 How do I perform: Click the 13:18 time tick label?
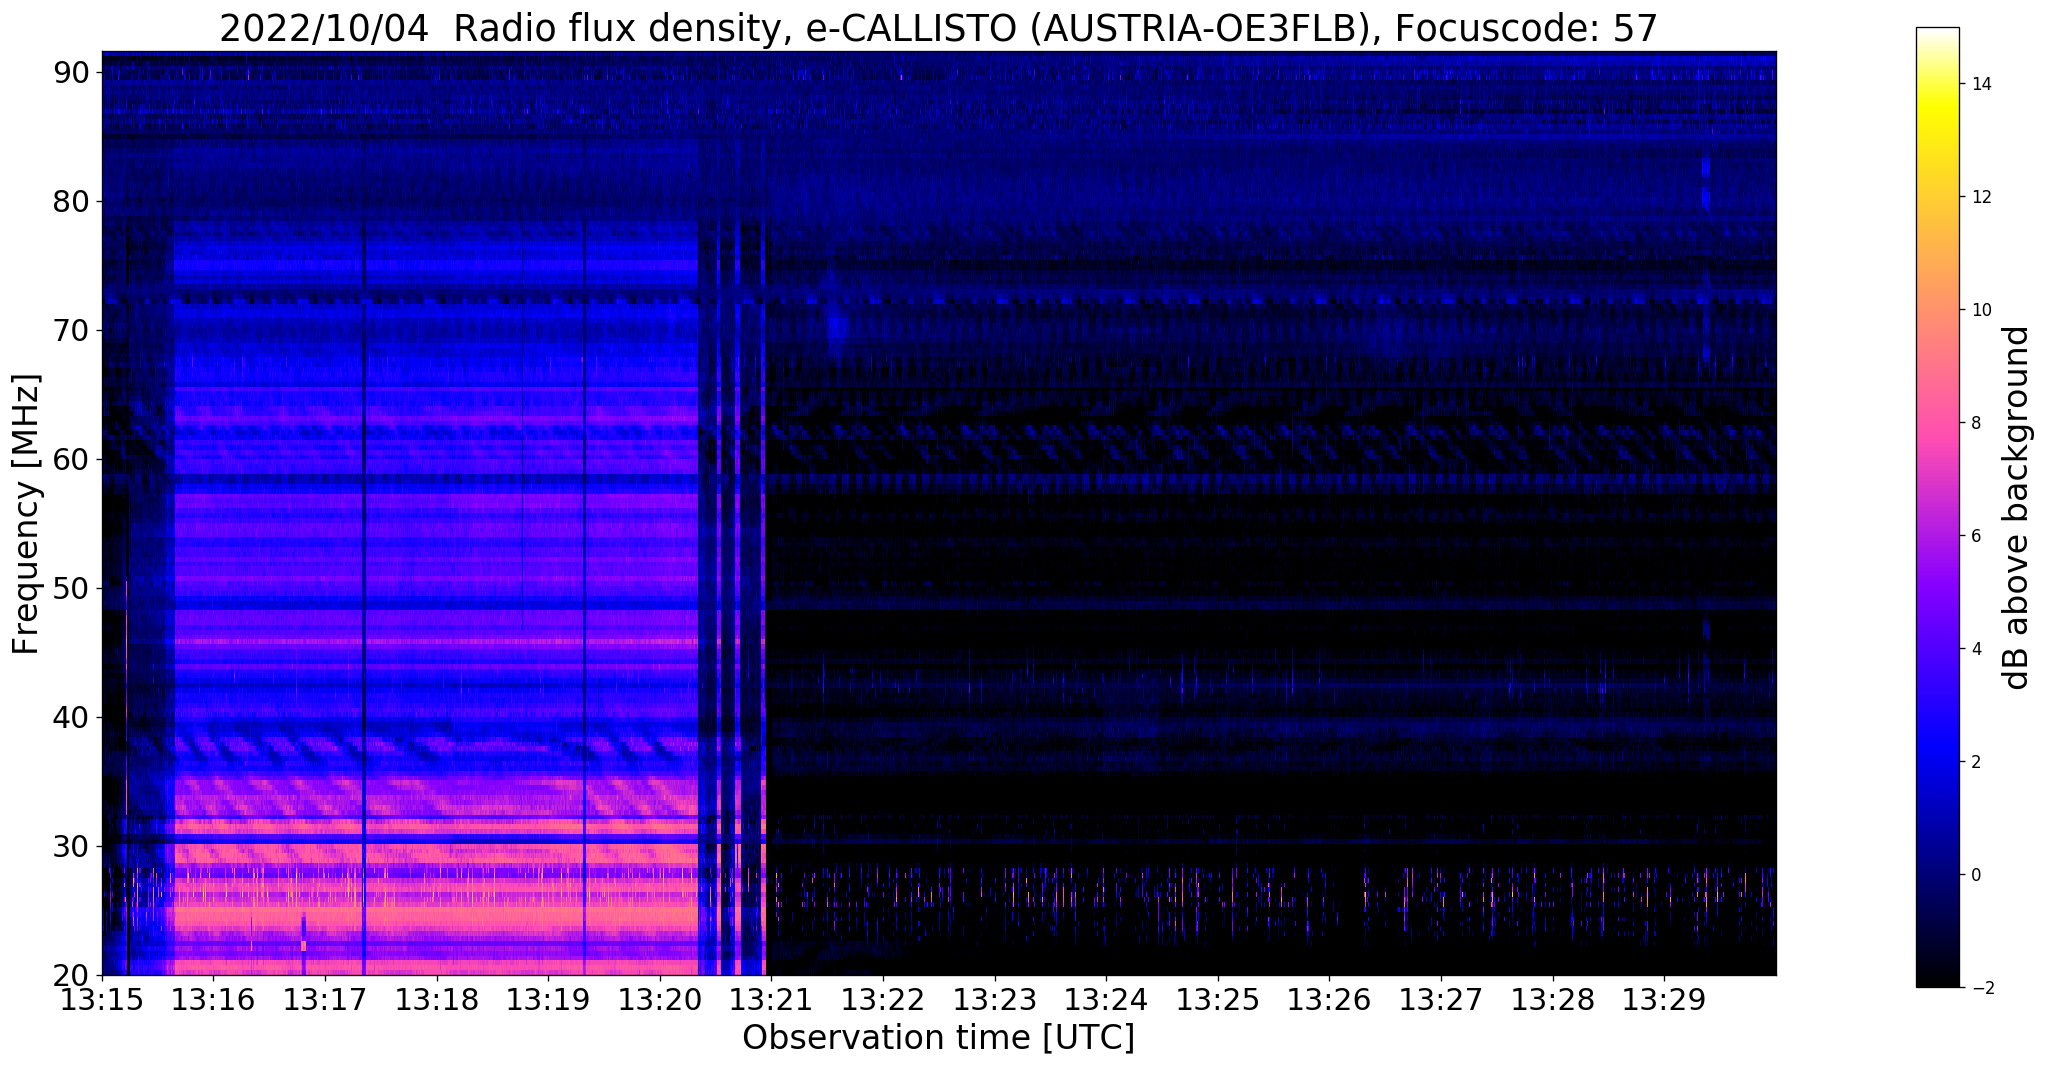tap(437, 1000)
